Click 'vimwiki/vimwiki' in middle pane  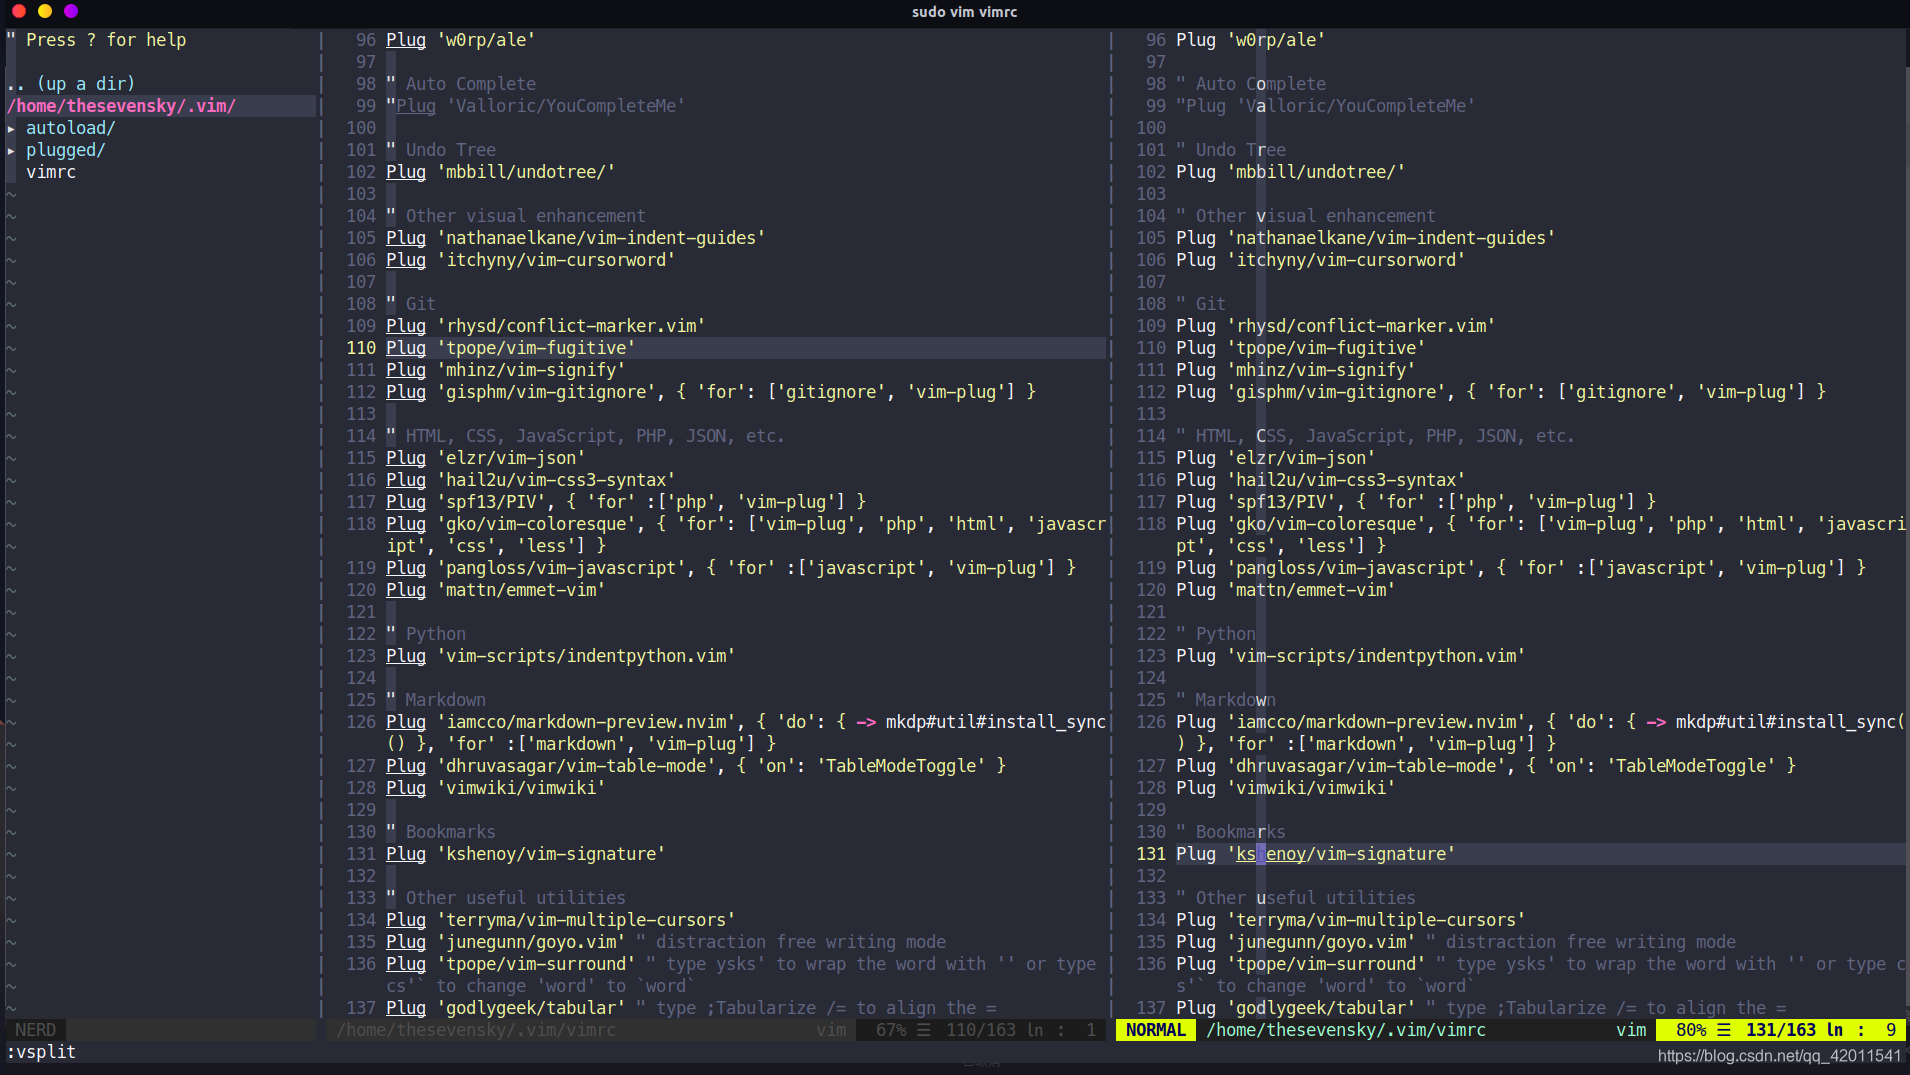click(521, 788)
